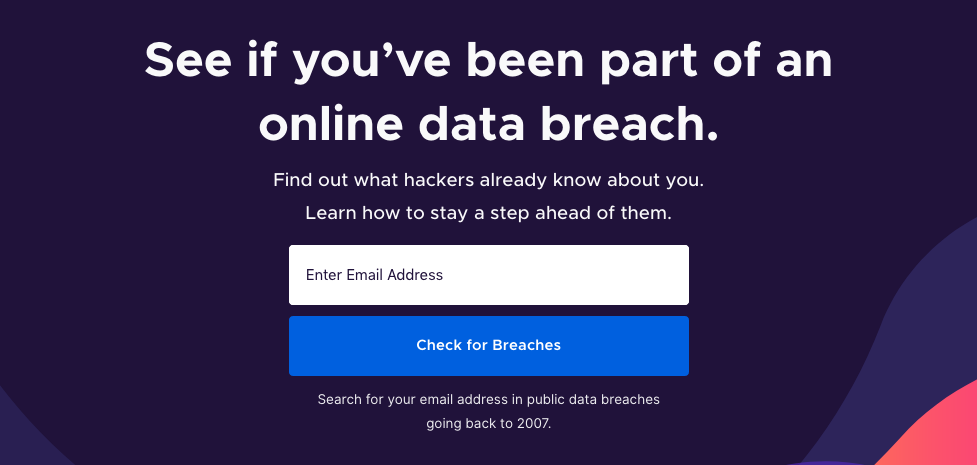Click the words 'public data breaches' in the caption
The image size is (977, 465).
pyautogui.click(x=593, y=399)
